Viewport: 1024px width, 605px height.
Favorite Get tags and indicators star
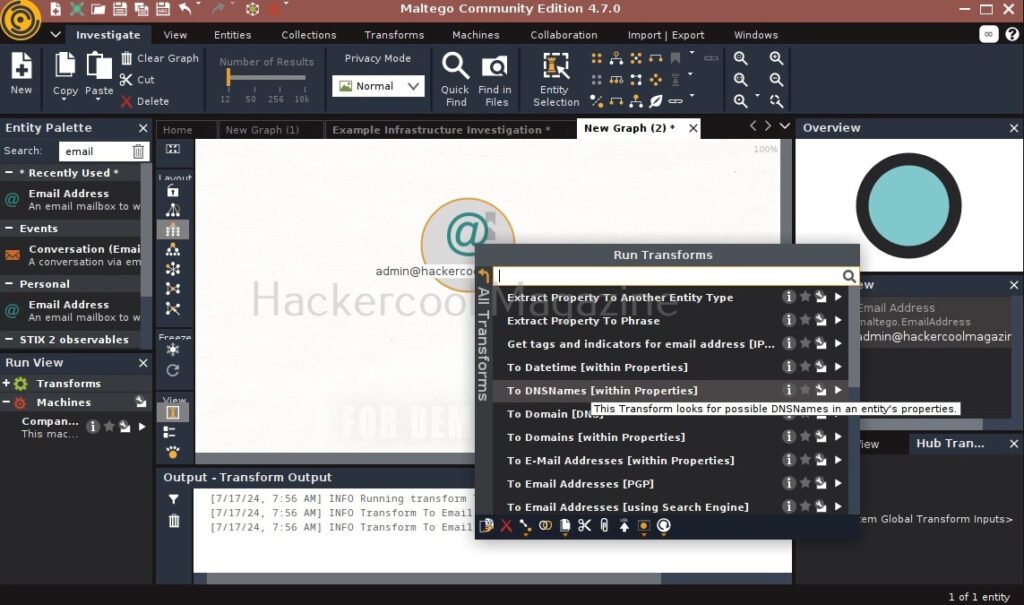tap(805, 343)
